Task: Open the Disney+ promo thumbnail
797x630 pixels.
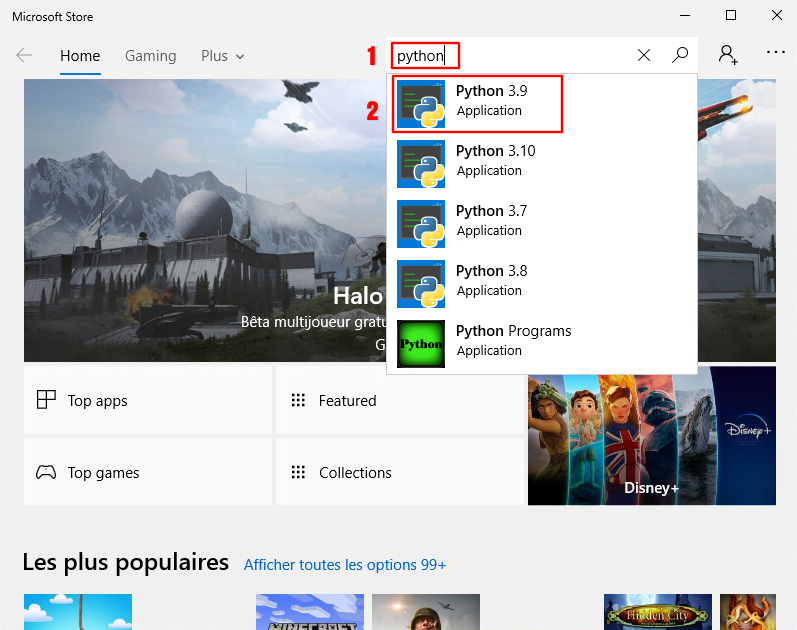Action: 651,435
